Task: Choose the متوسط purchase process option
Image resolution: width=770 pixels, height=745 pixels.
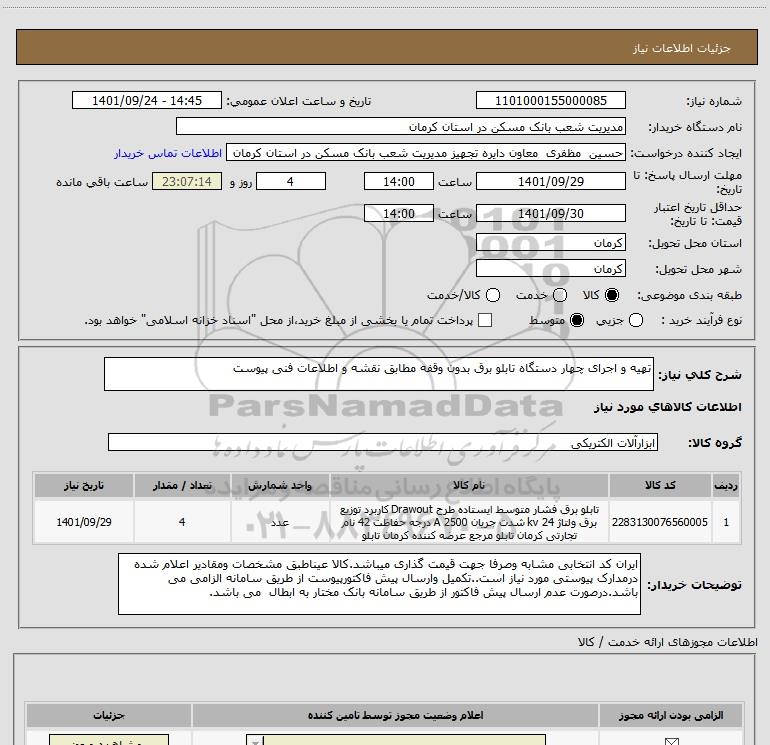Action: click(577, 320)
